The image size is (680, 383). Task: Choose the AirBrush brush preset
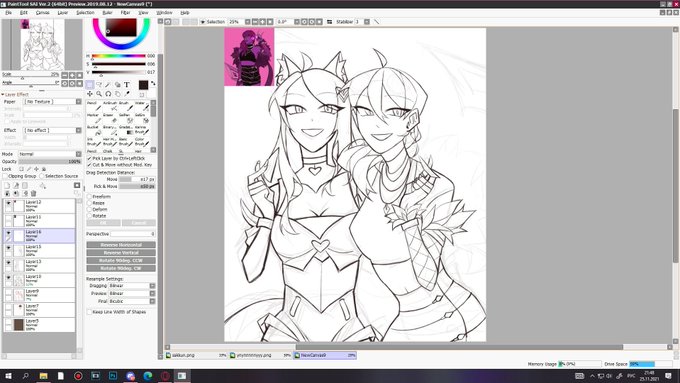(x=109, y=106)
